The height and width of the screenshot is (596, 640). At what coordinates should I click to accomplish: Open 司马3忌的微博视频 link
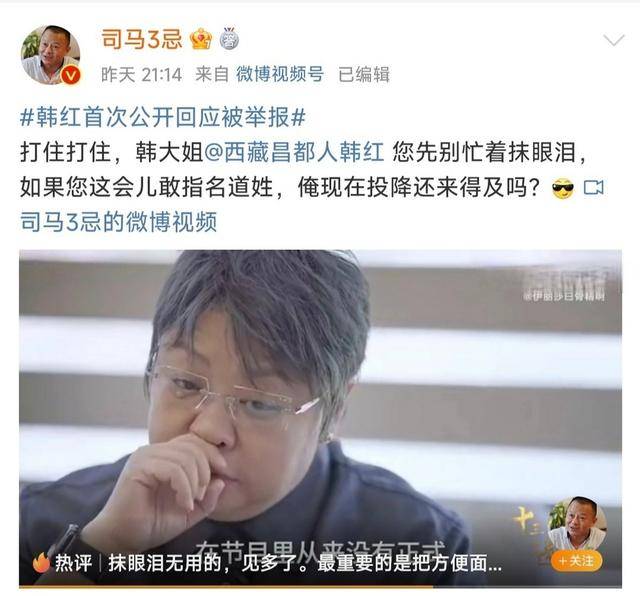pos(118,222)
